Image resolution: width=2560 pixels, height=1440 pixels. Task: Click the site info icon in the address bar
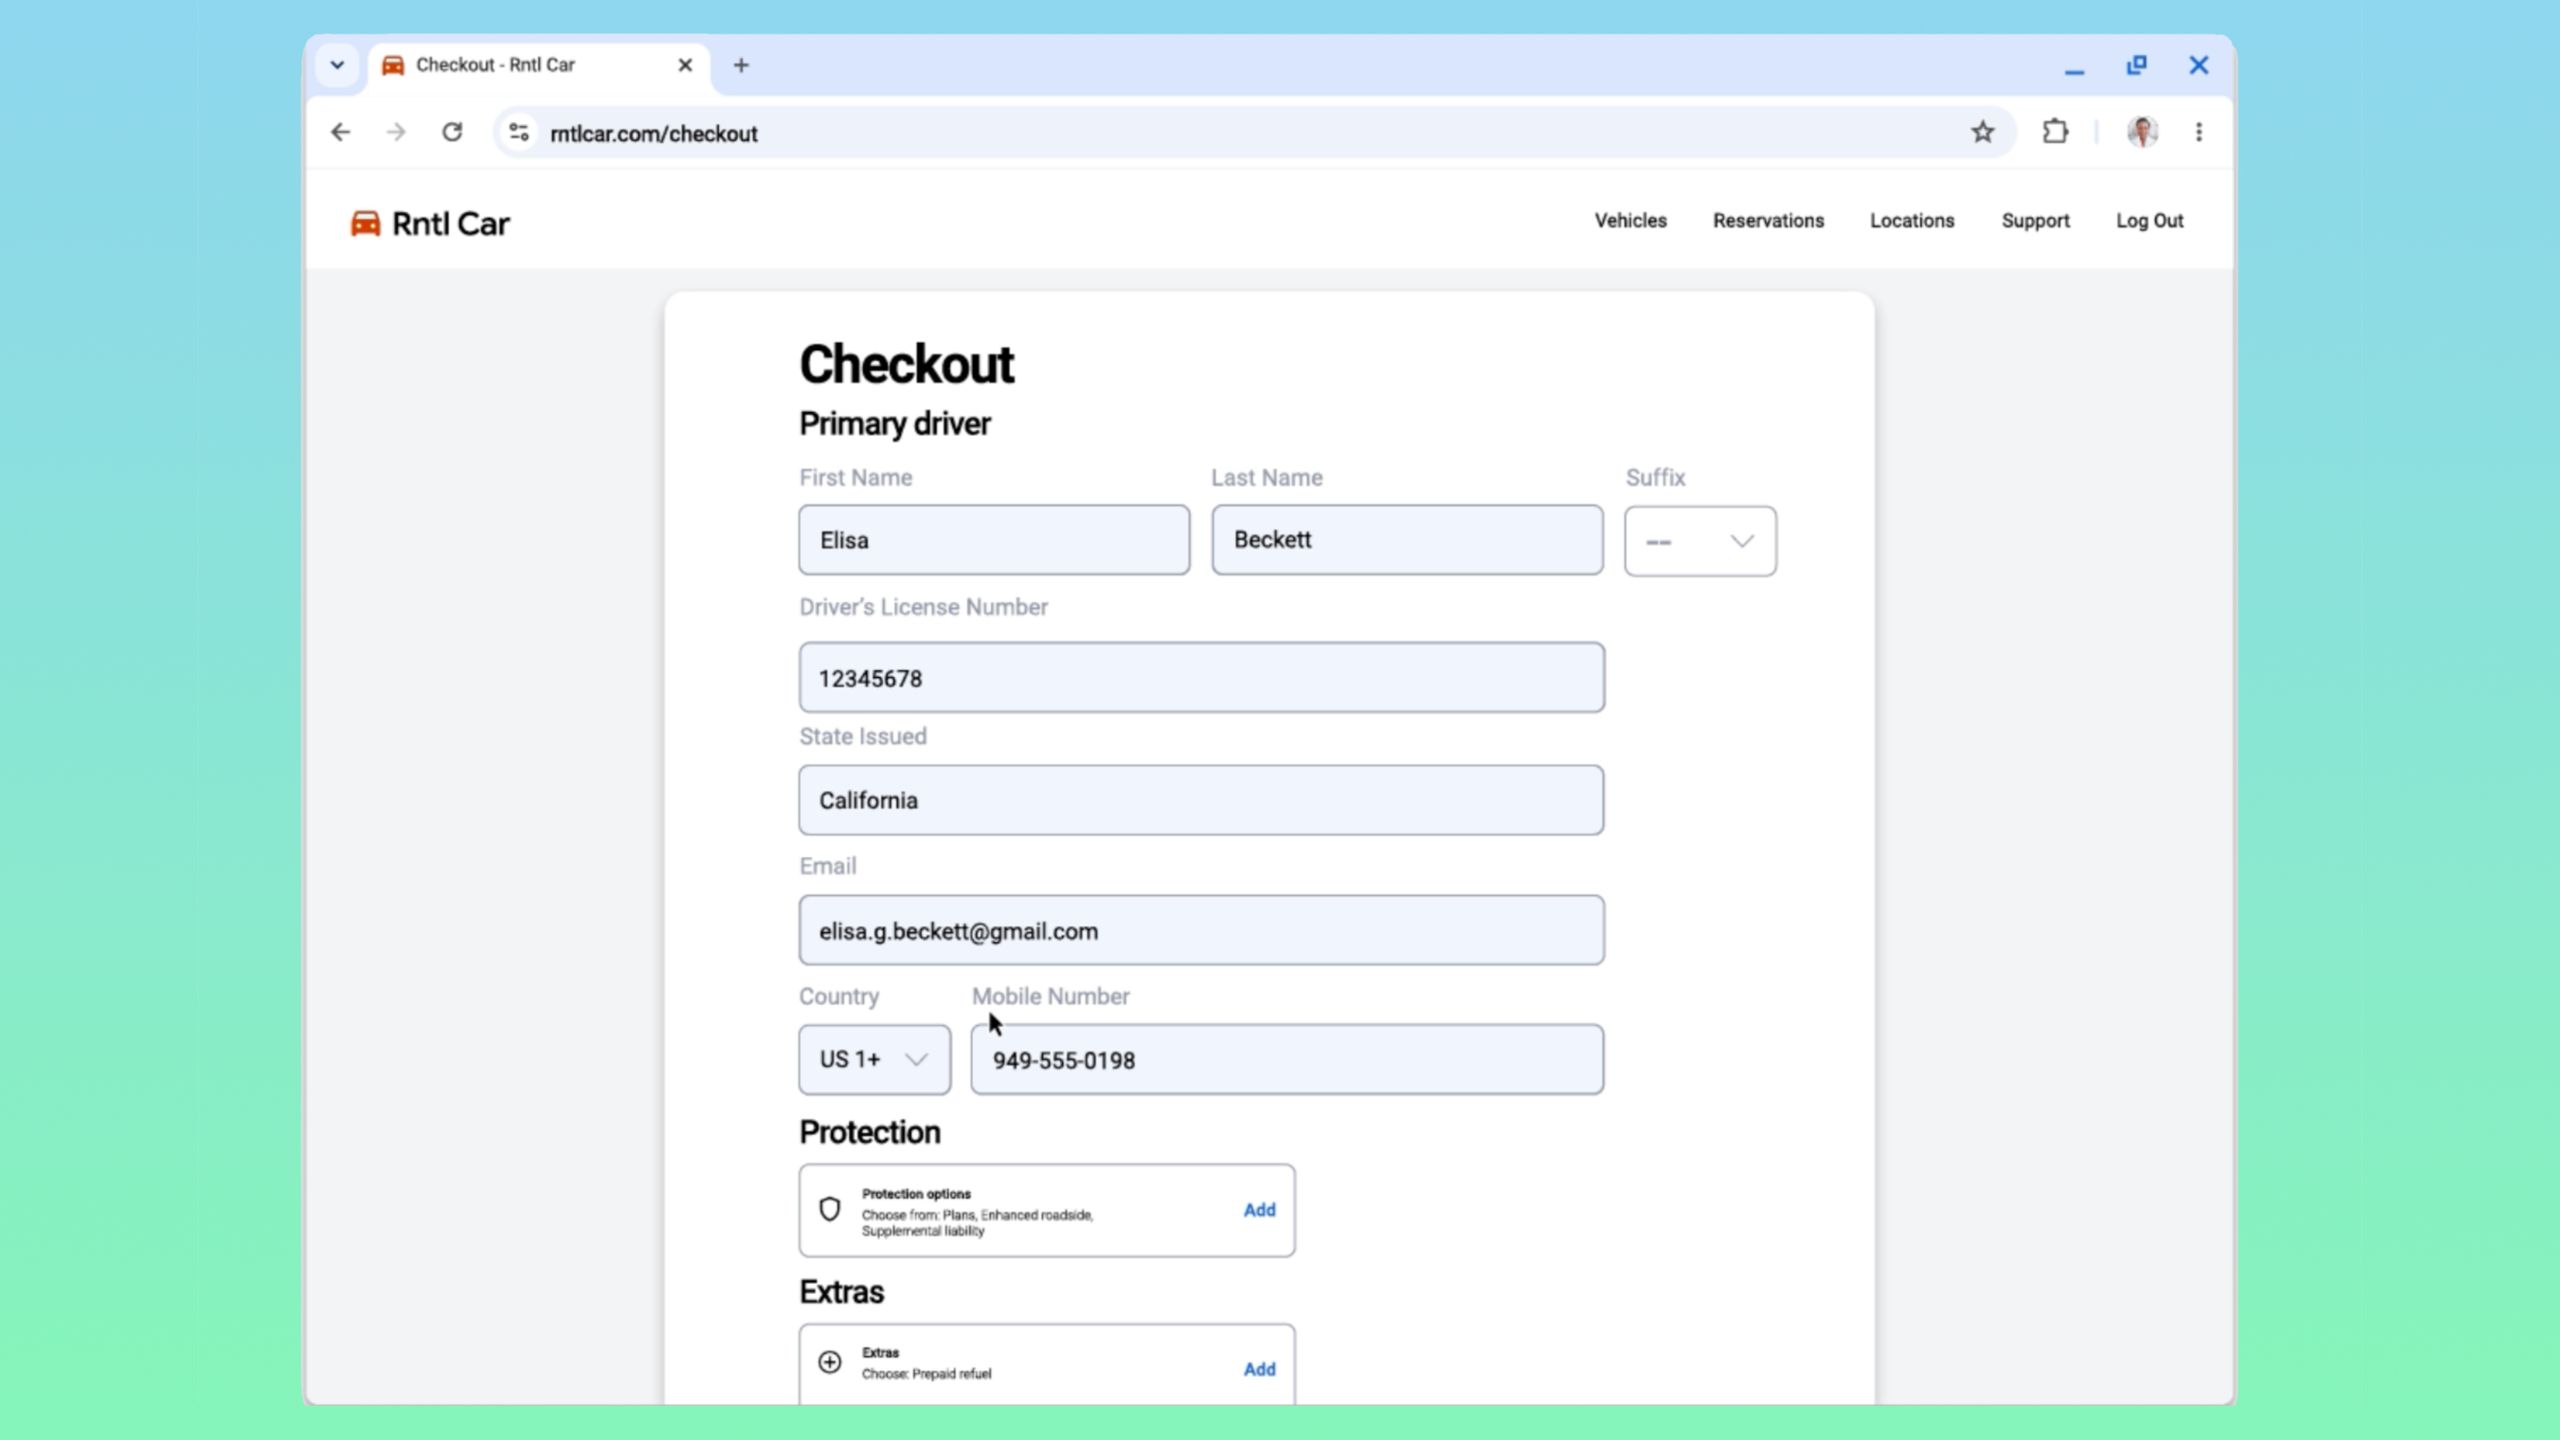coord(517,131)
